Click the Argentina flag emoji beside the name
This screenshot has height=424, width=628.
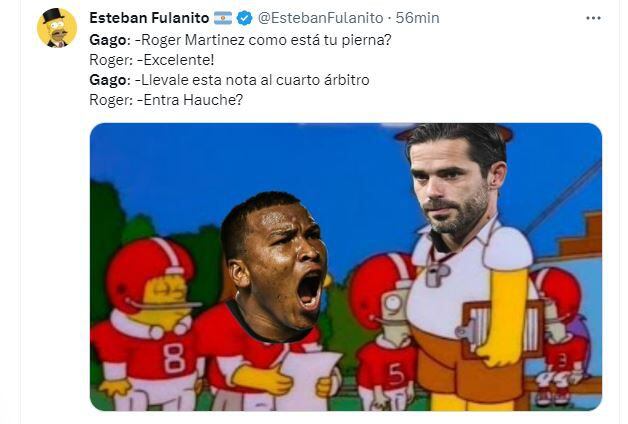(223, 18)
